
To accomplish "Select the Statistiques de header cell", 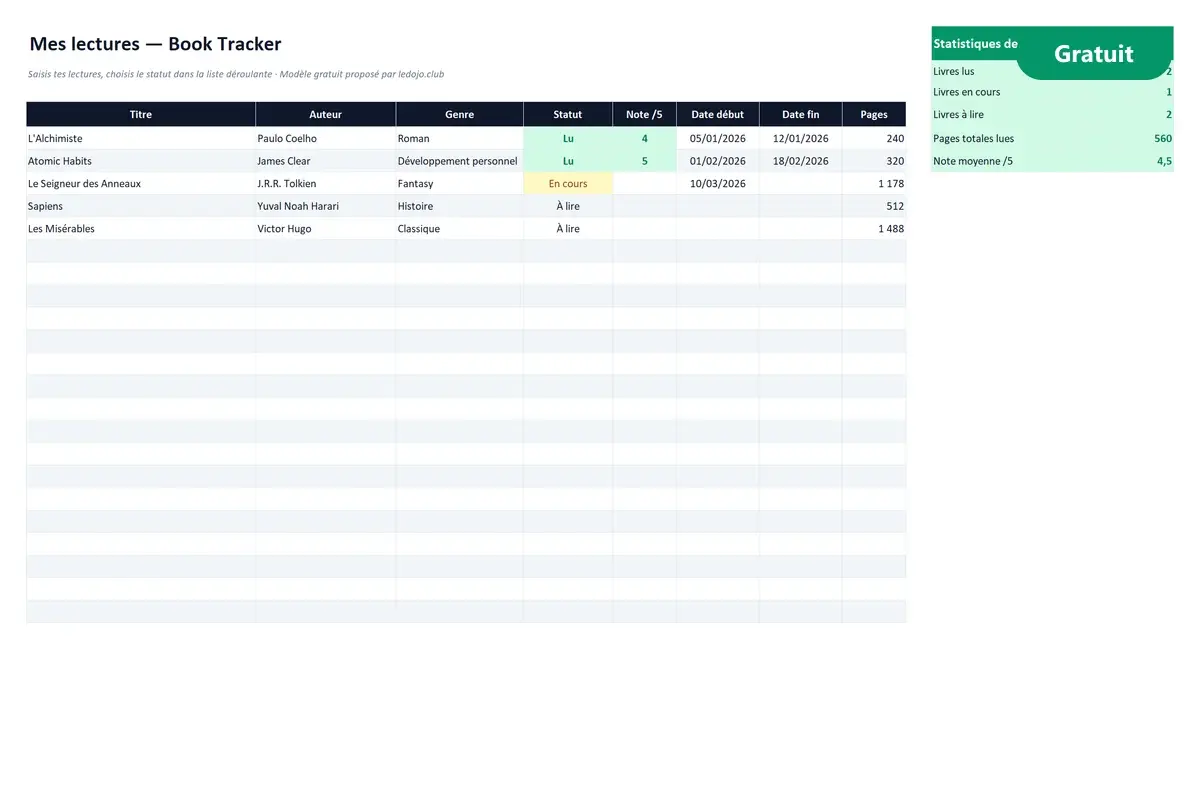I will (975, 44).
